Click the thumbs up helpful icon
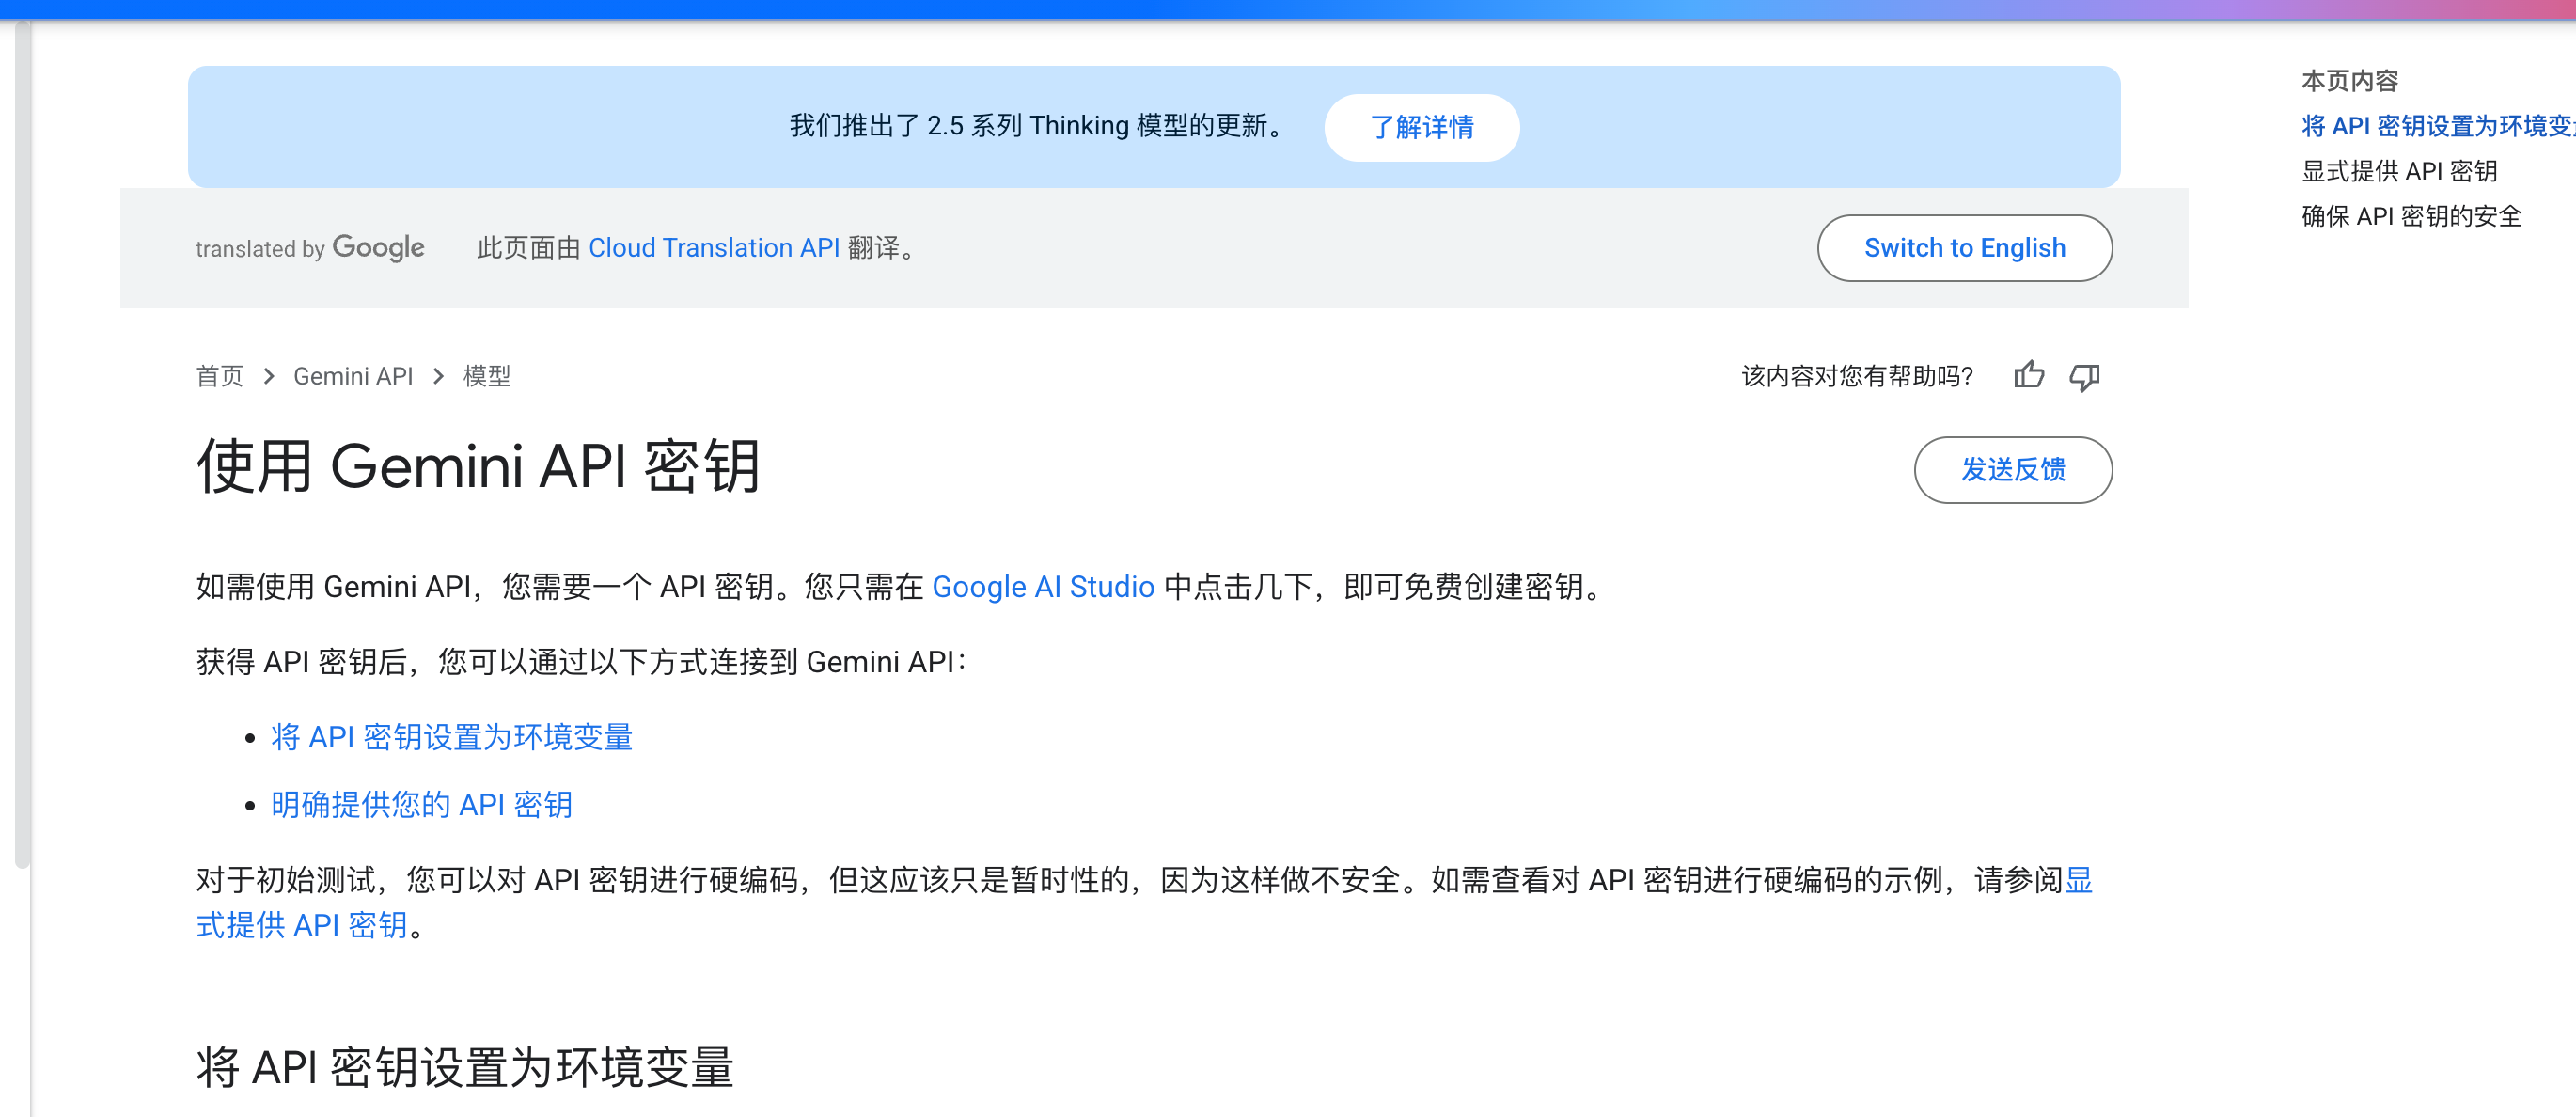The height and width of the screenshot is (1117, 2576). point(2028,375)
